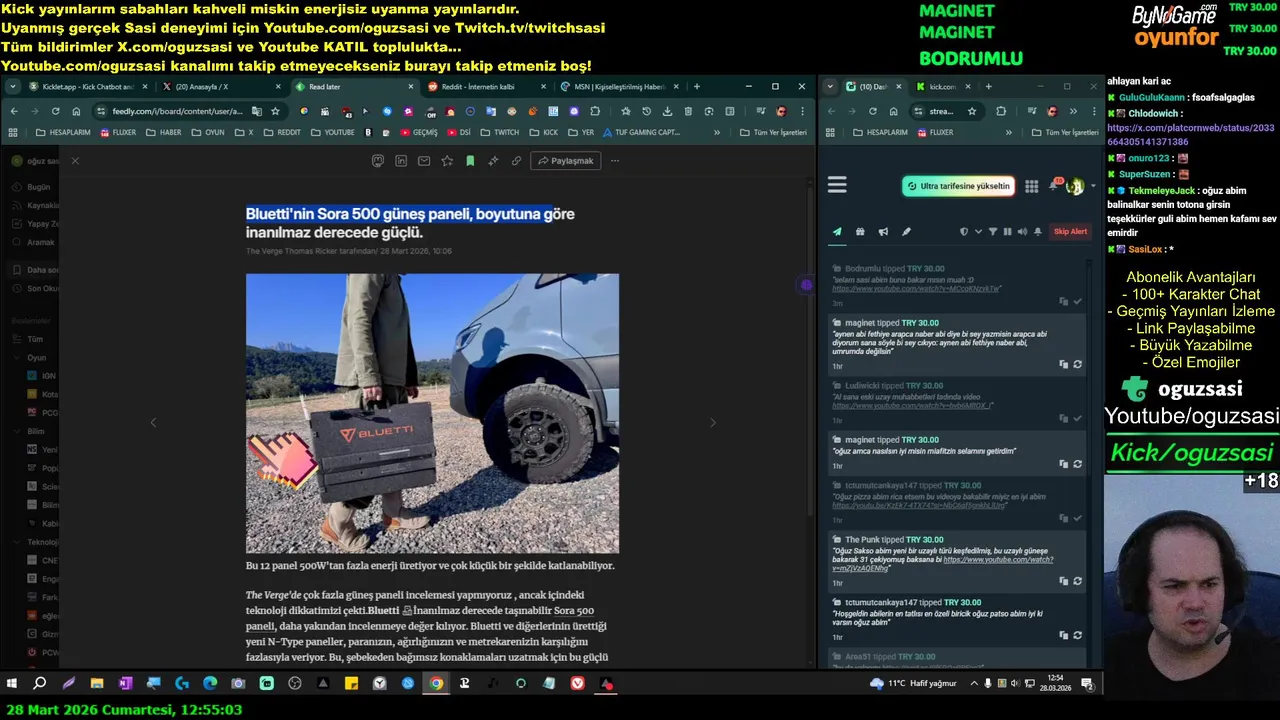Copy the article link with the chain icon
Viewport: 1280px width, 720px height.
[516, 160]
